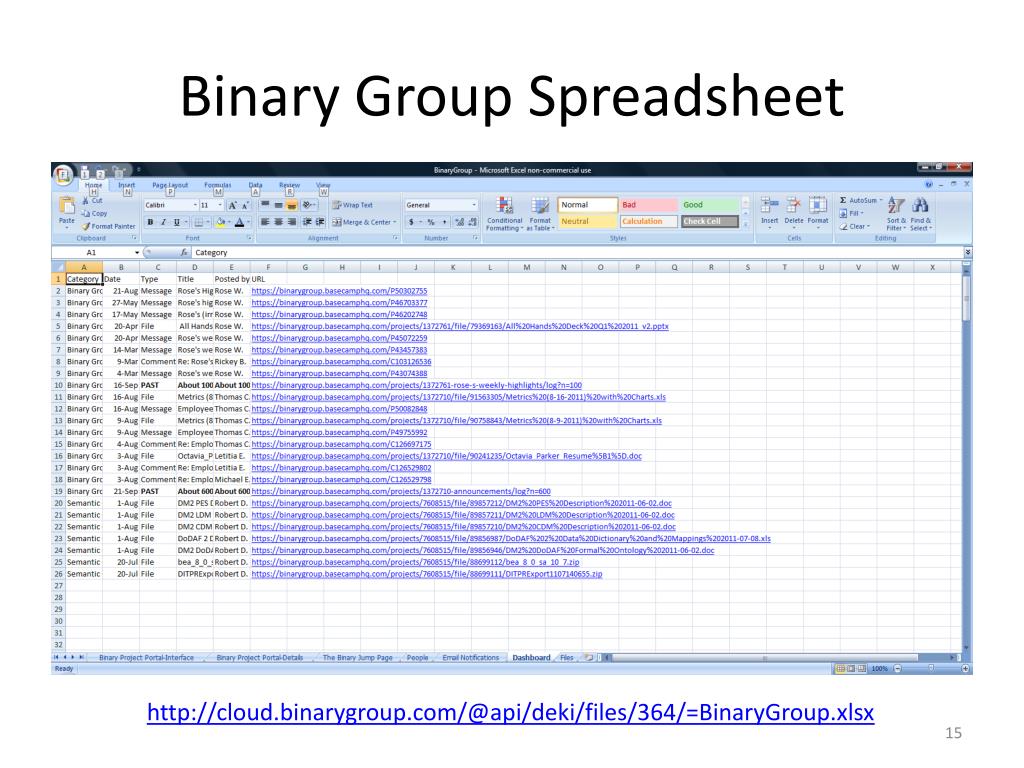Toggle Align Text Right

(292, 222)
